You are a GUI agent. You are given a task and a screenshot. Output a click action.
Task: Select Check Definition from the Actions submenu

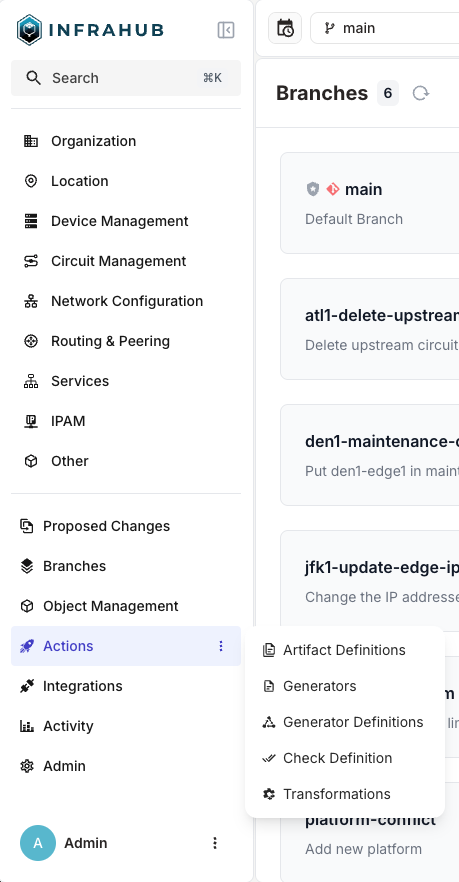pyautogui.click(x=344, y=758)
